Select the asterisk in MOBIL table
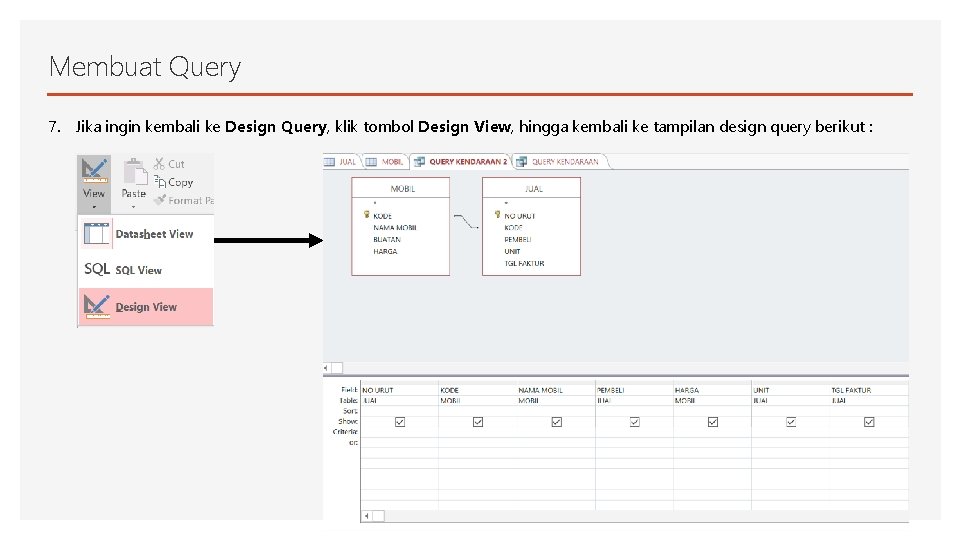The height and width of the screenshot is (540, 960). pyautogui.click(x=375, y=203)
